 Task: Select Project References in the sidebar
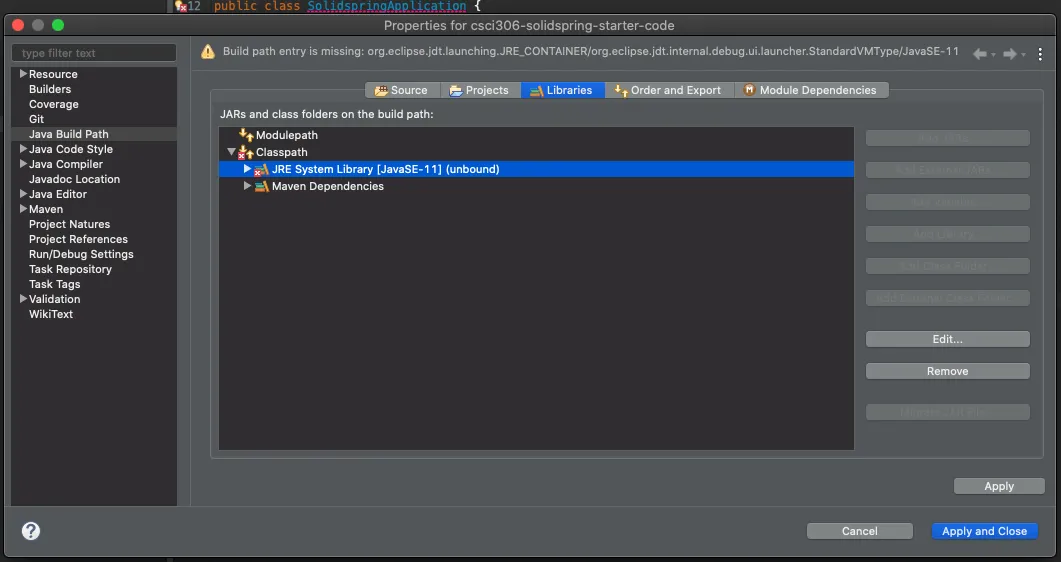[x=78, y=239]
